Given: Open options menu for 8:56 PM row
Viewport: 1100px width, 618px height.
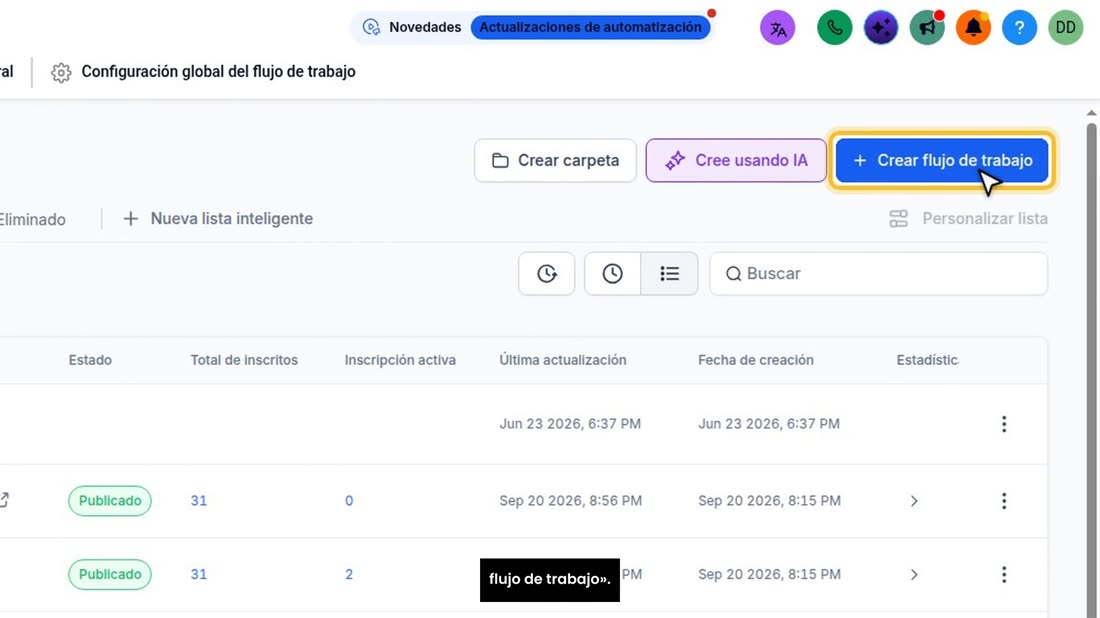Looking at the screenshot, I should tap(1004, 501).
